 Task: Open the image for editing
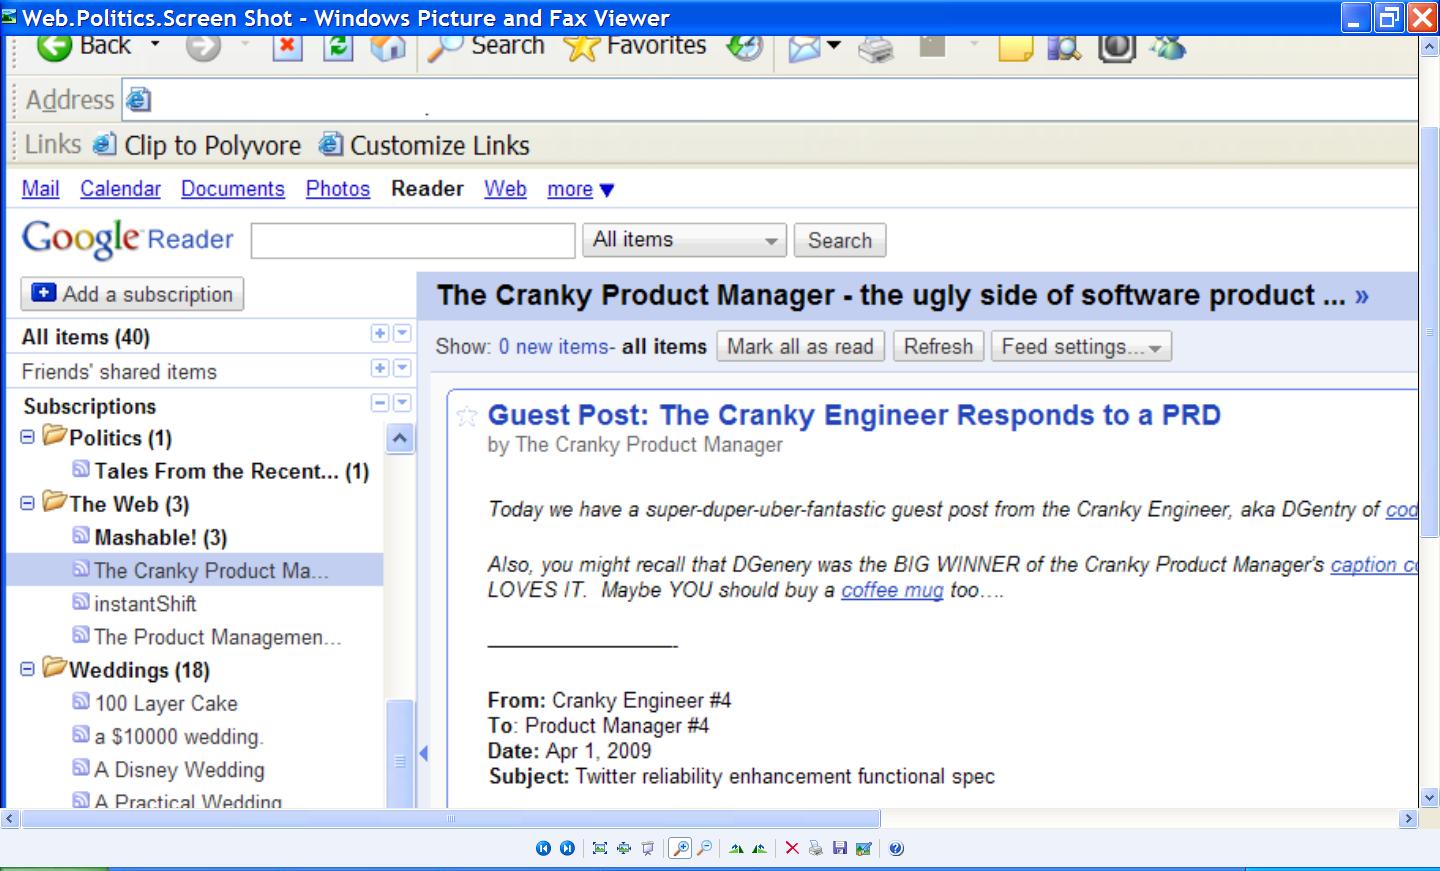coord(864,848)
